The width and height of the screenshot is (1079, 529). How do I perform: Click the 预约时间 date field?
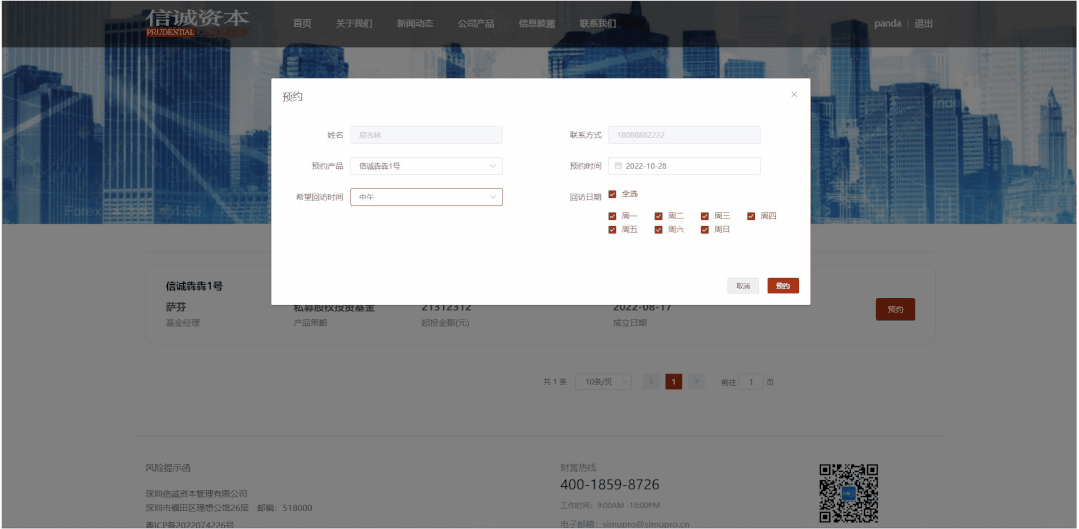[685, 166]
